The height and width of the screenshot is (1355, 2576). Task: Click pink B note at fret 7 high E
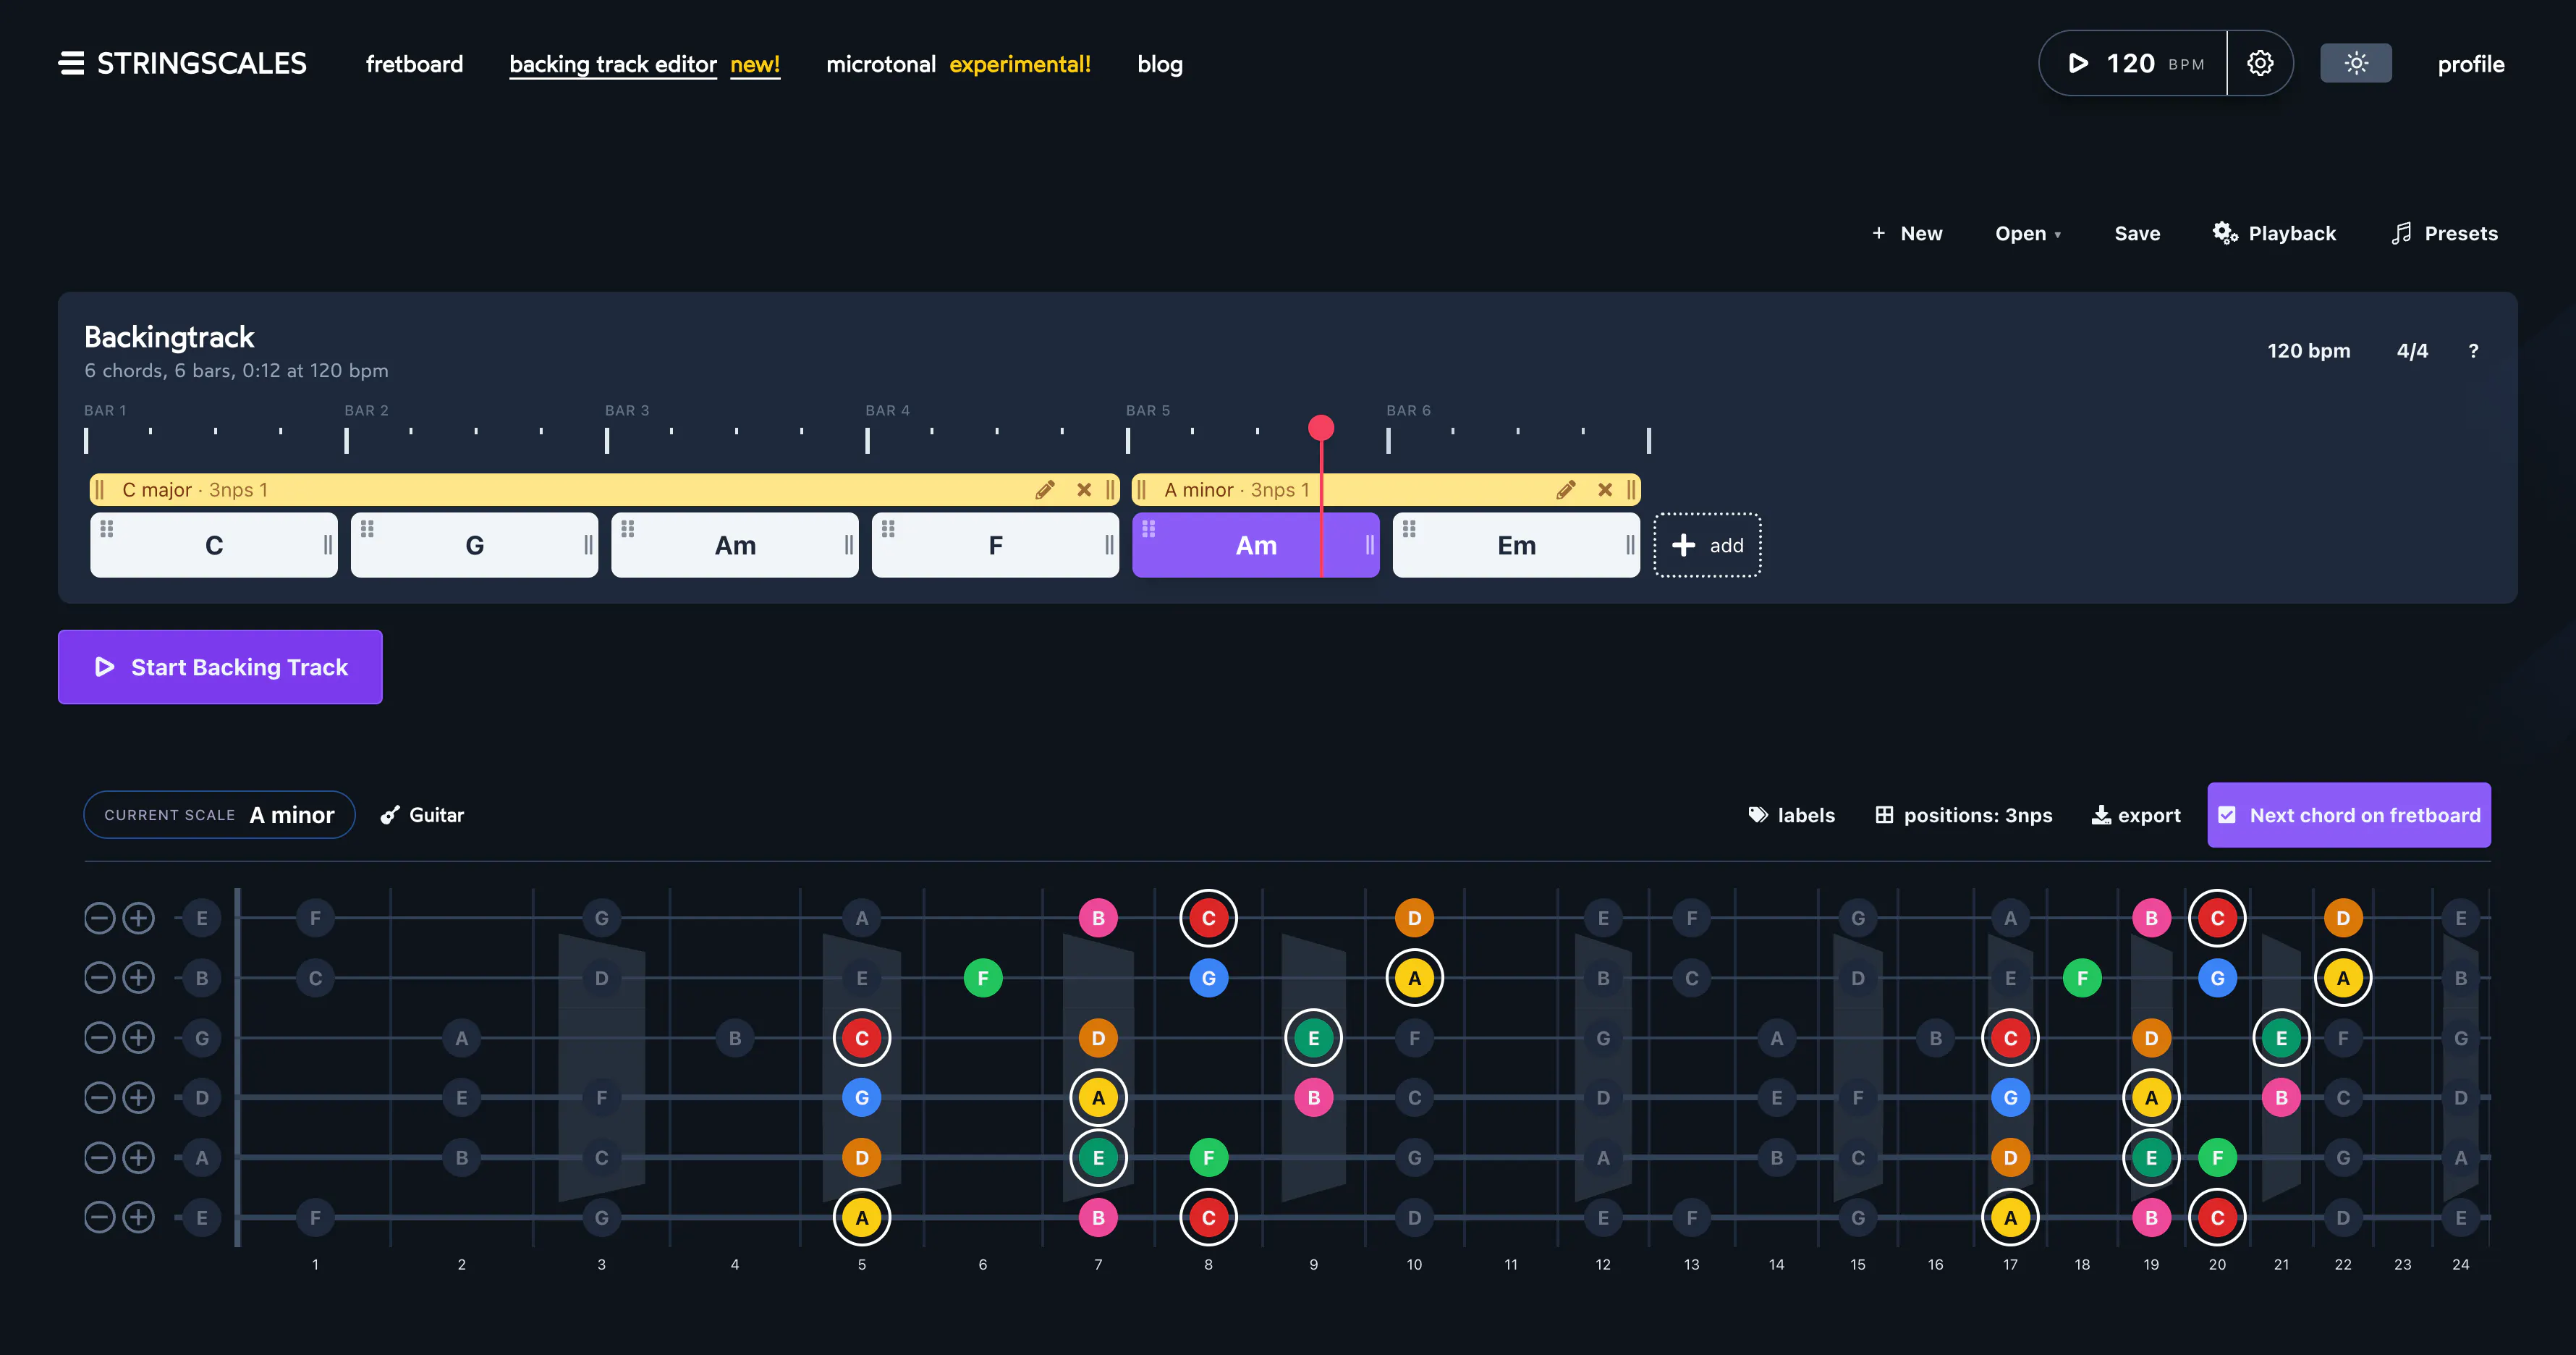(1098, 918)
